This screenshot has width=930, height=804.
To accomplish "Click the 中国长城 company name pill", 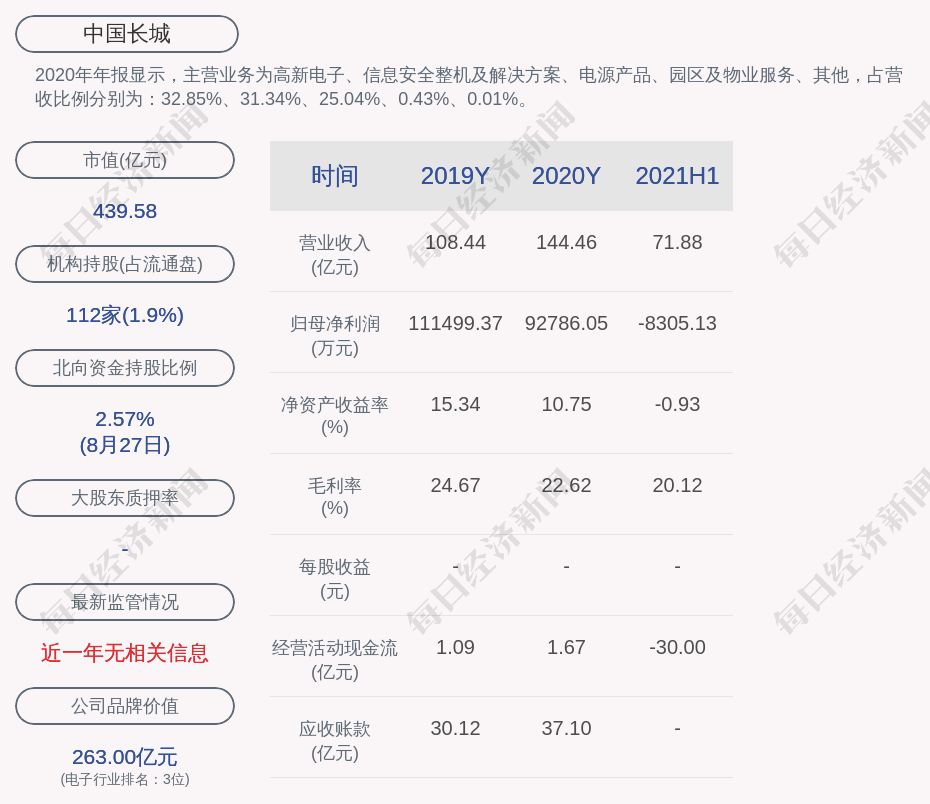I will point(126,34).
